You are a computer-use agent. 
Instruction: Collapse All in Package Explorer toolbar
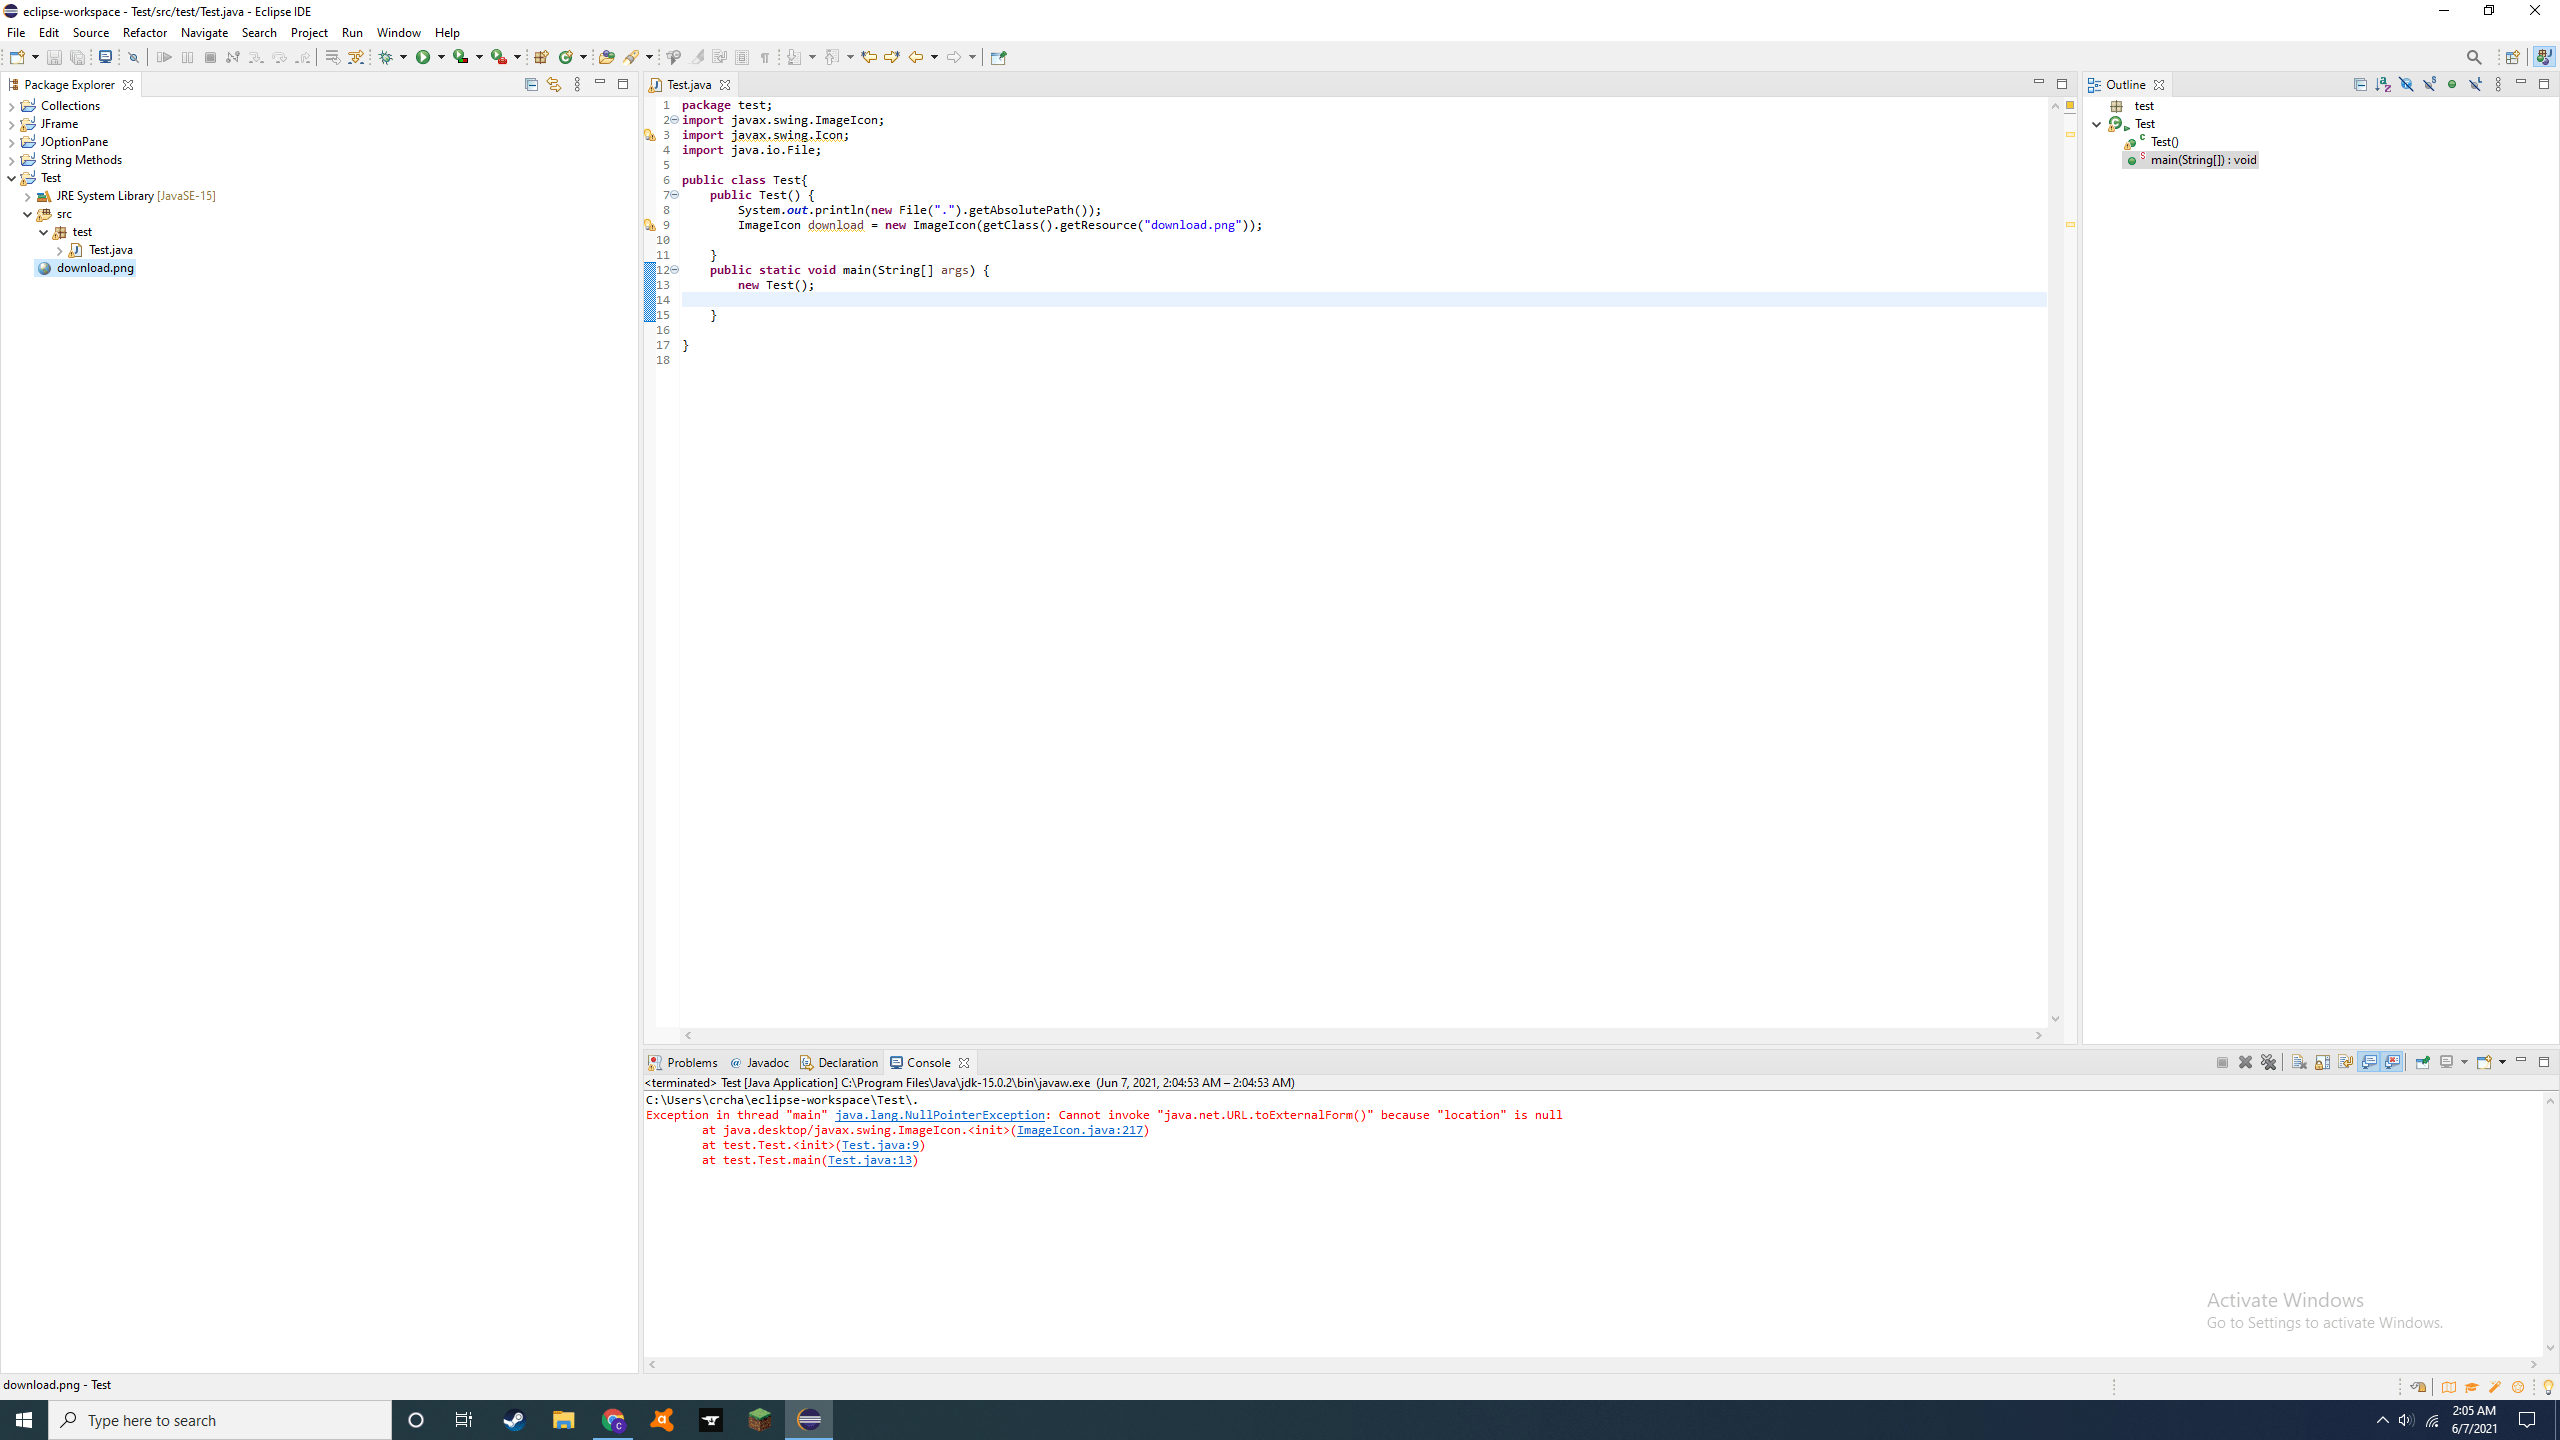click(531, 84)
